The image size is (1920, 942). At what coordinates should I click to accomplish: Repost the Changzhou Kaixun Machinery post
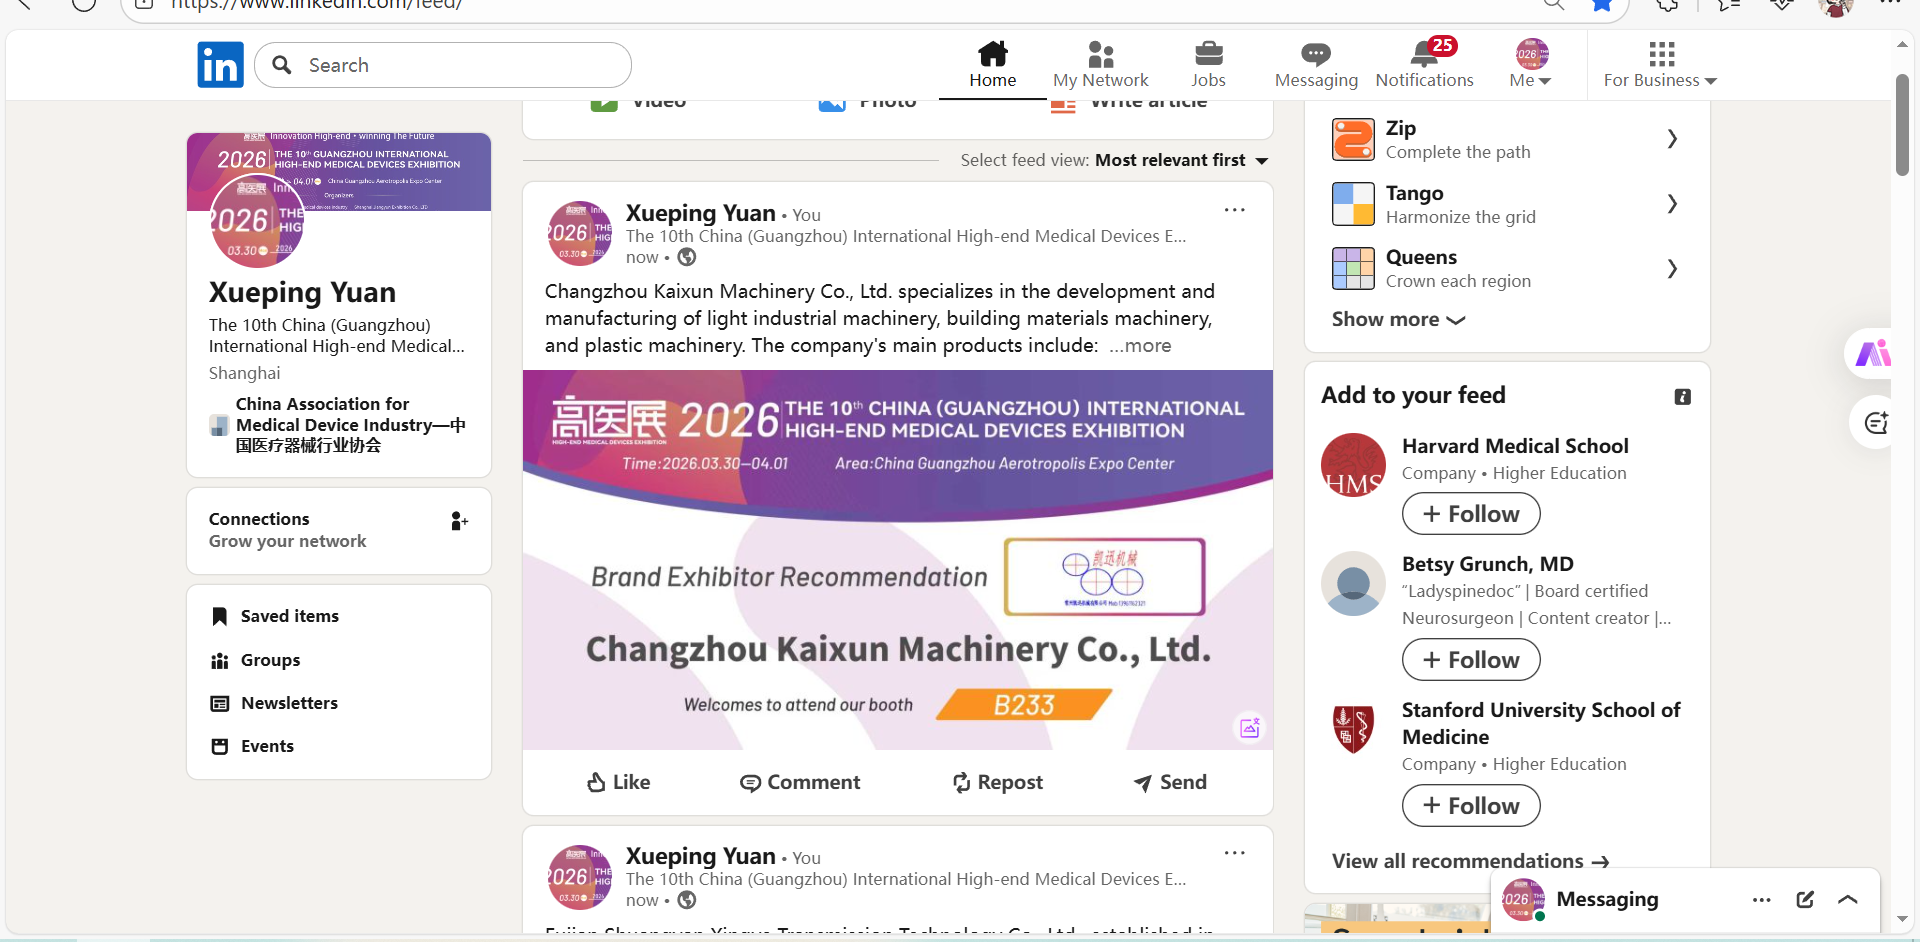pyautogui.click(x=997, y=782)
